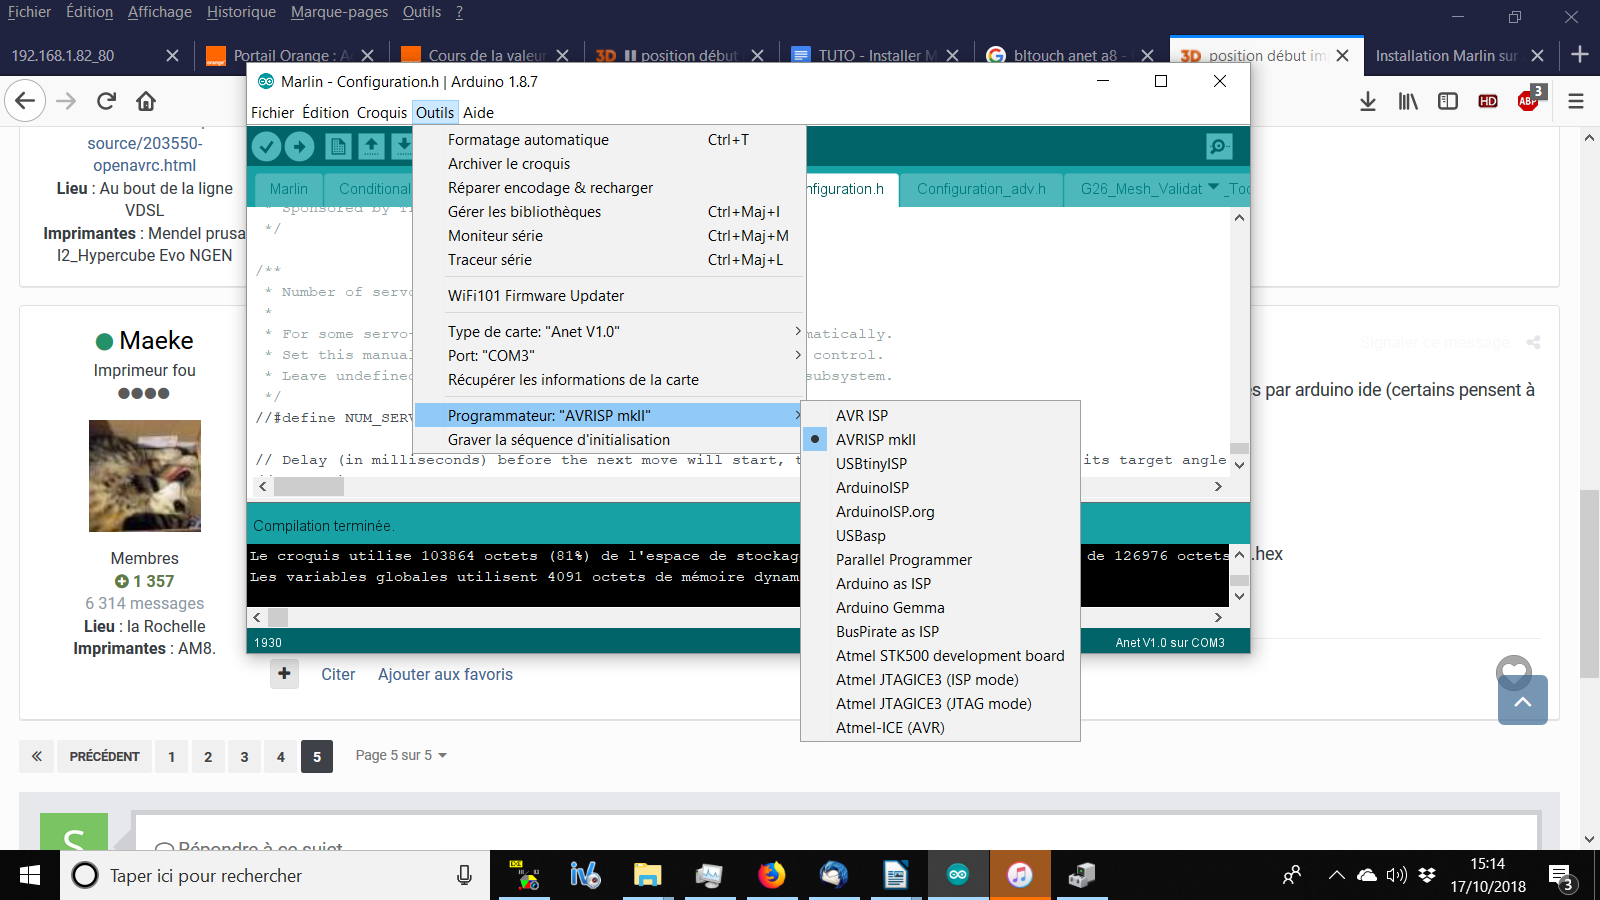Viewport: 1600px width, 900px height.
Task: Open the Firefox hamburger menu
Action: [1576, 101]
